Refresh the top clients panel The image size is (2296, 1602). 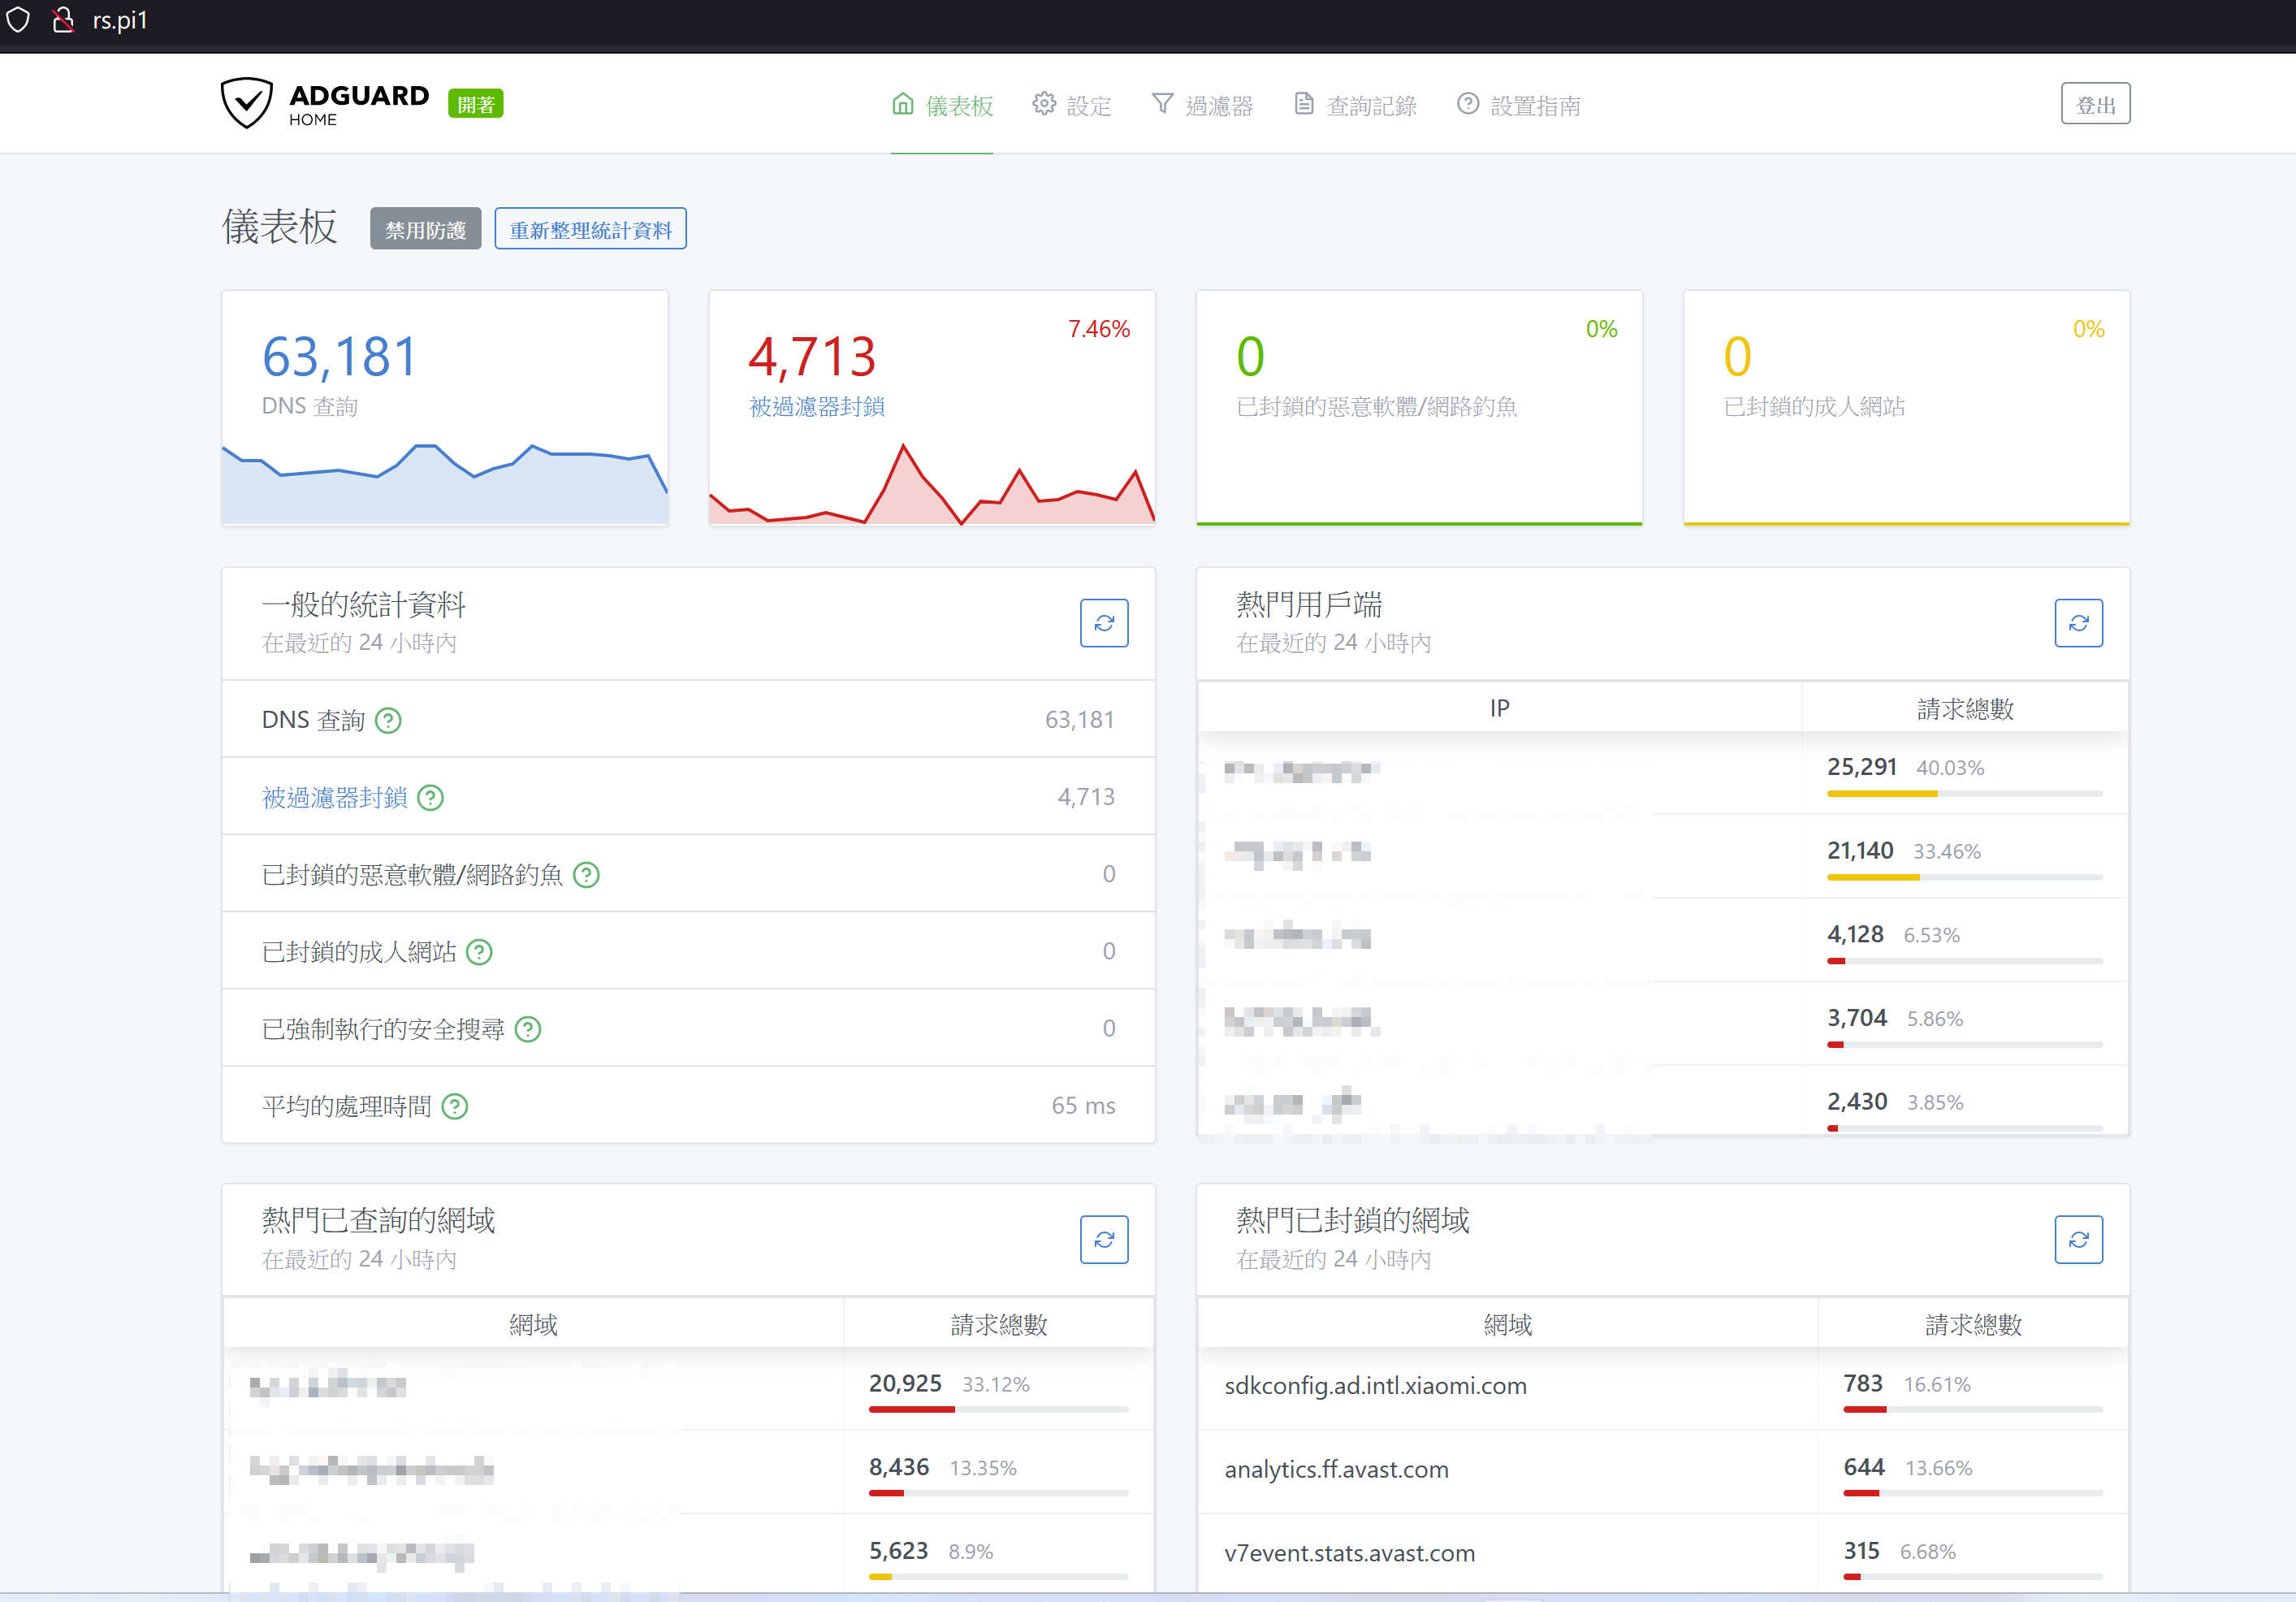(2078, 623)
